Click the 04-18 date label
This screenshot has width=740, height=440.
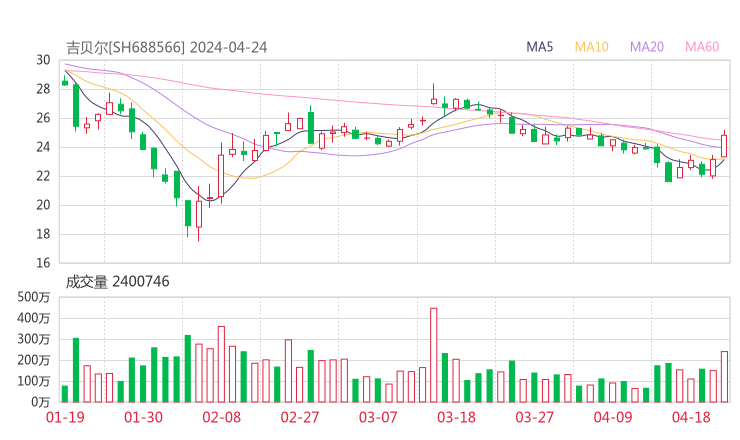coord(691,417)
